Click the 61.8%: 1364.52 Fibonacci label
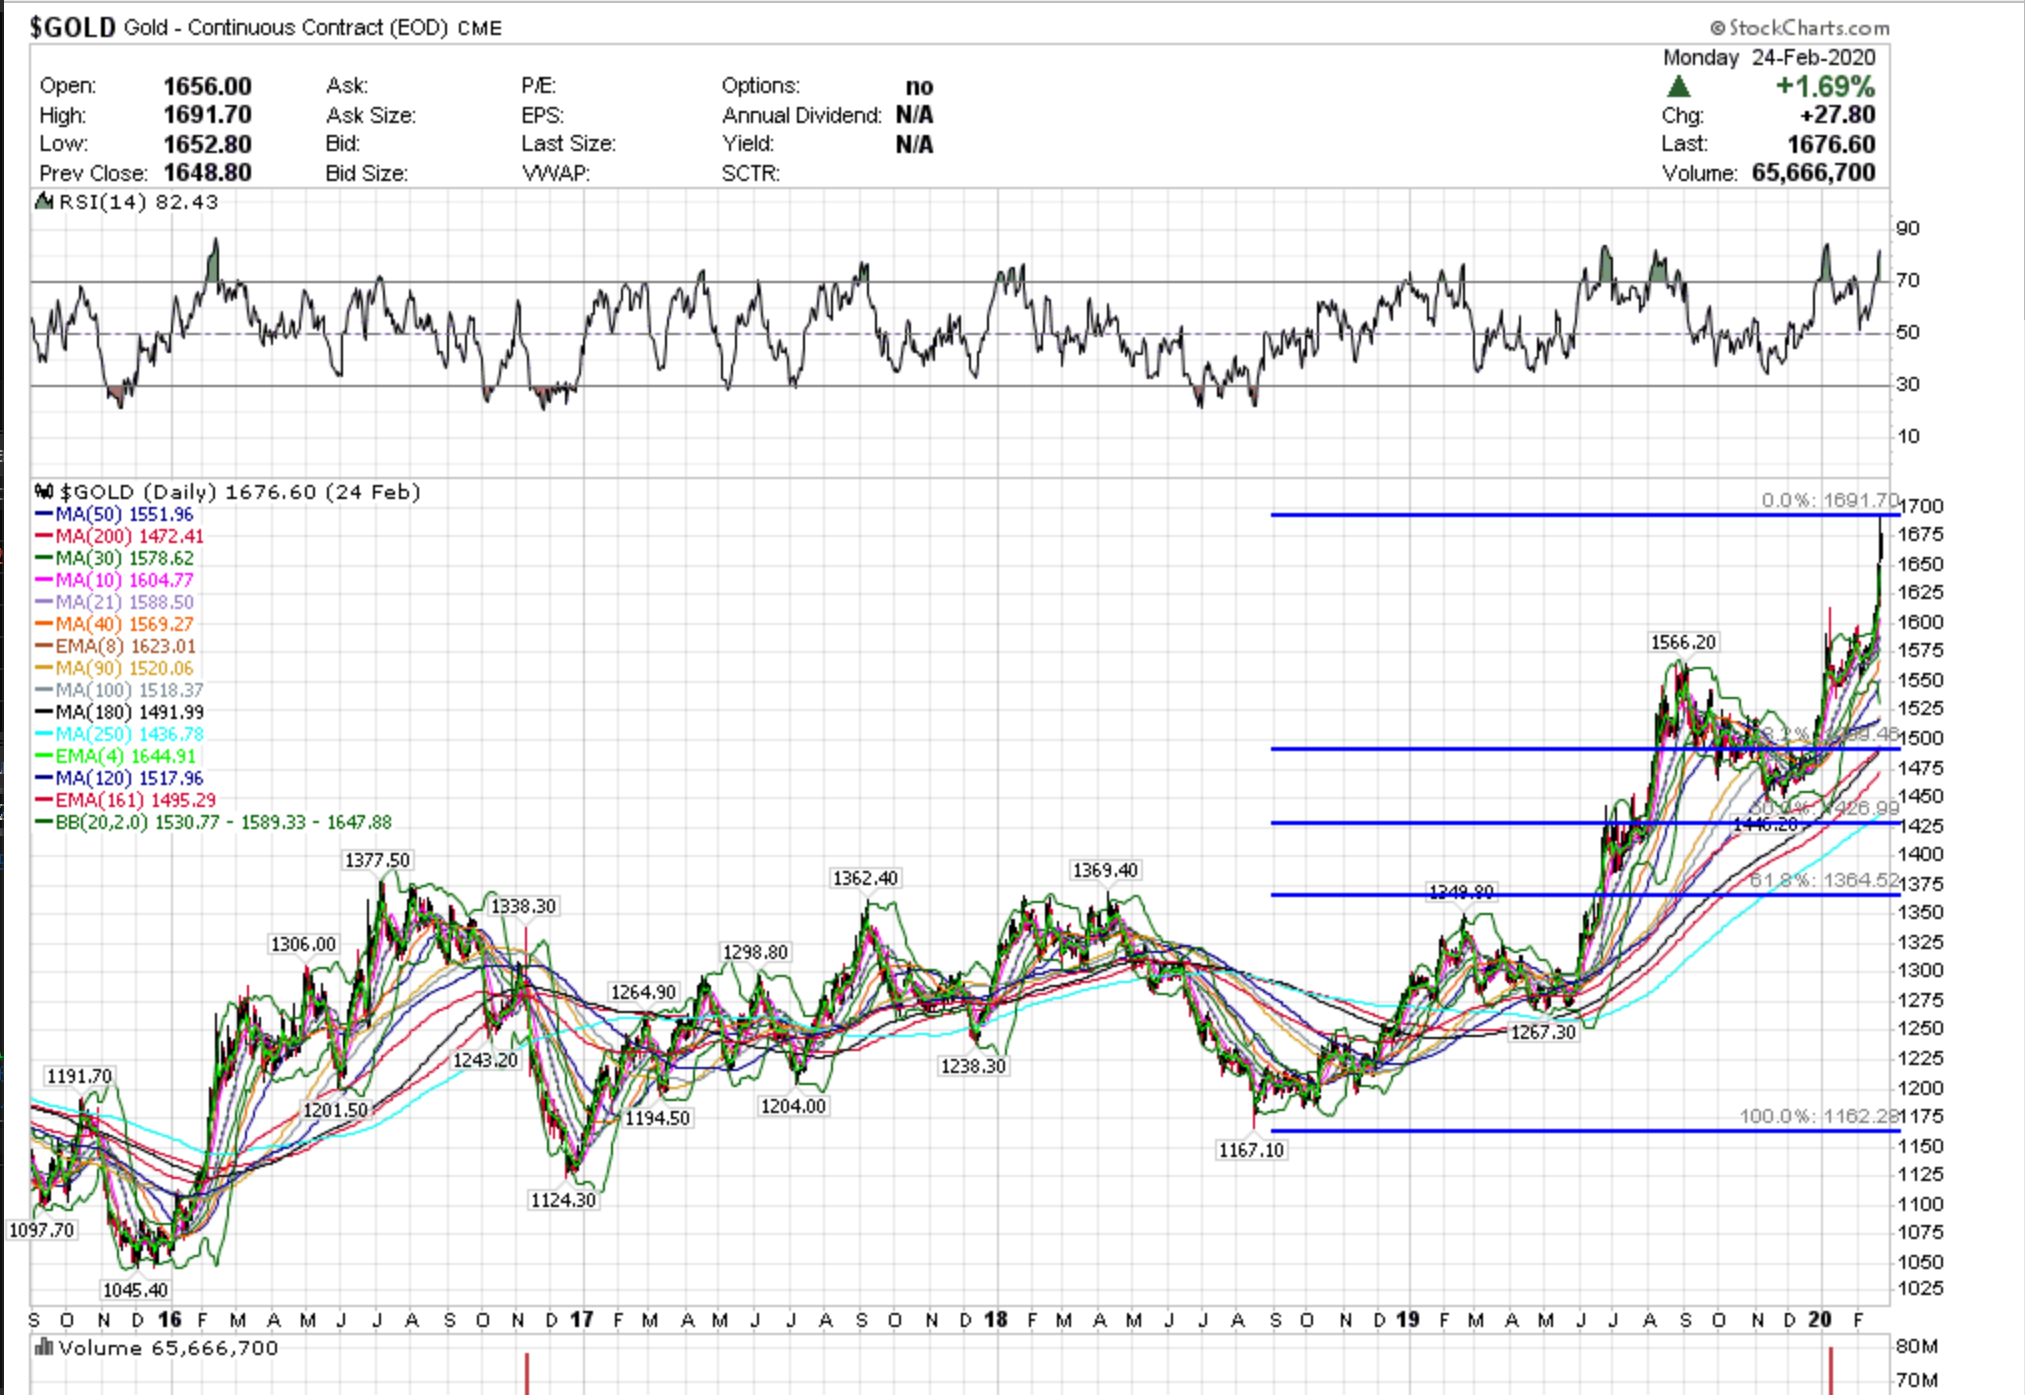The image size is (2025, 1395). click(1824, 880)
